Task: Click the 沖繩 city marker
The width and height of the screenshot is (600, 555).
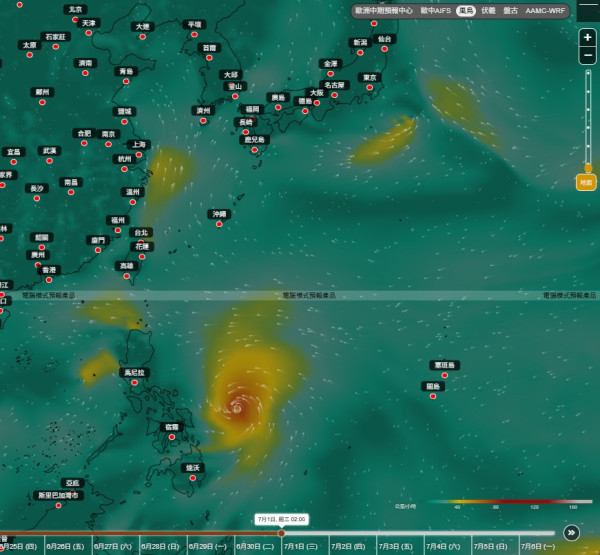Action: pos(219,224)
